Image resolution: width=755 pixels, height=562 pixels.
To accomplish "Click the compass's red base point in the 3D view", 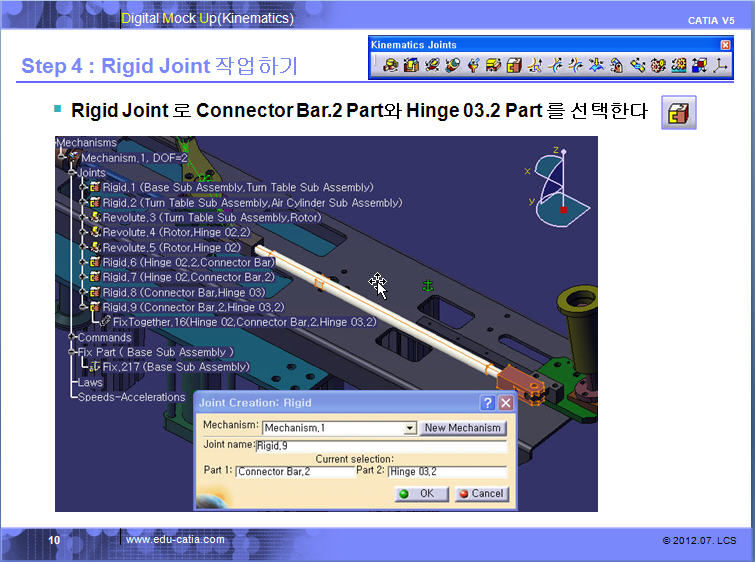I will point(563,209).
